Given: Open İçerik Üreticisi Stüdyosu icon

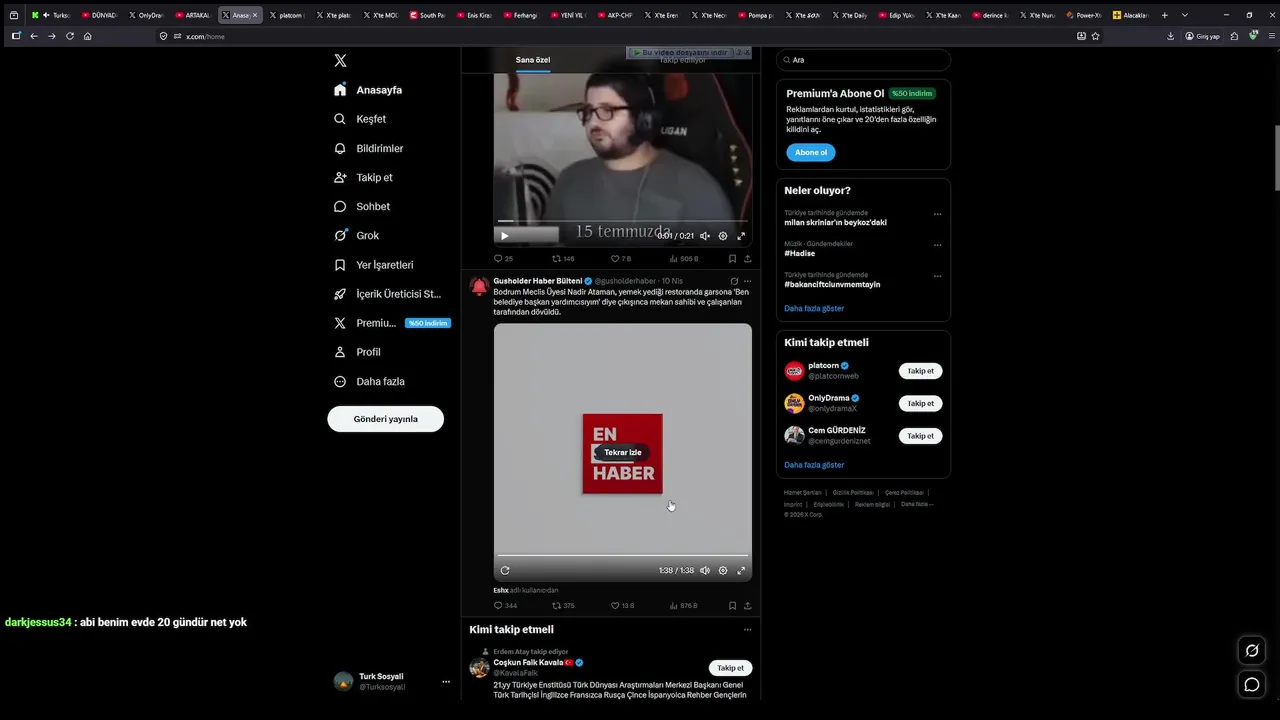Looking at the screenshot, I should 340,294.
